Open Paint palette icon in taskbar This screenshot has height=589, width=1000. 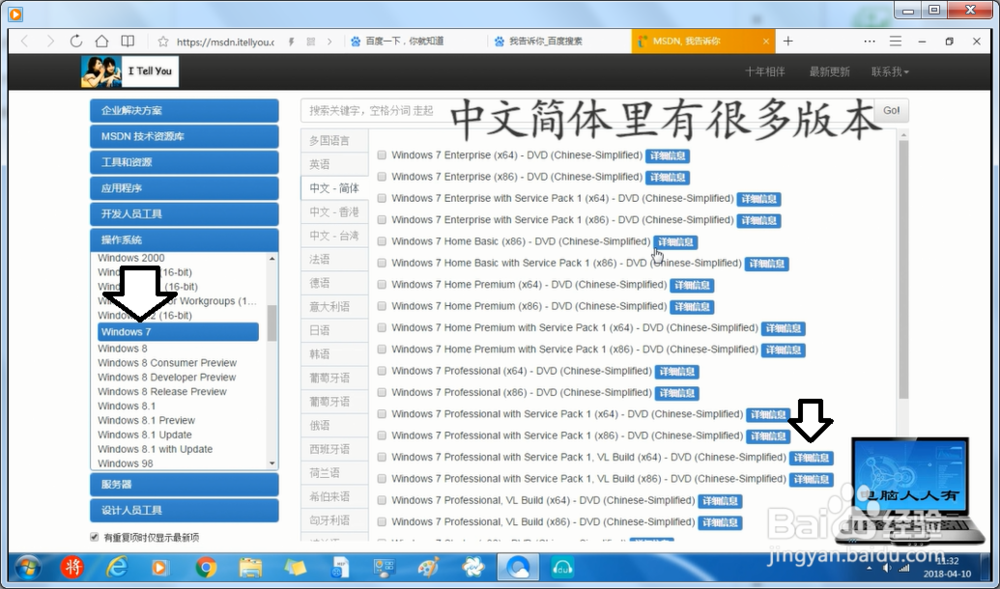point(429,567)
